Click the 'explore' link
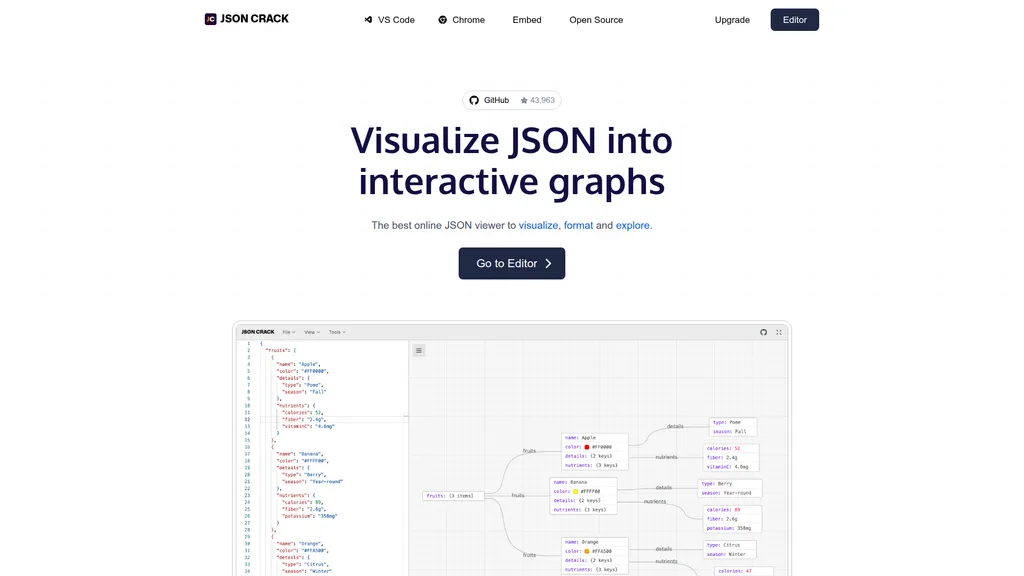 point(632,225)
